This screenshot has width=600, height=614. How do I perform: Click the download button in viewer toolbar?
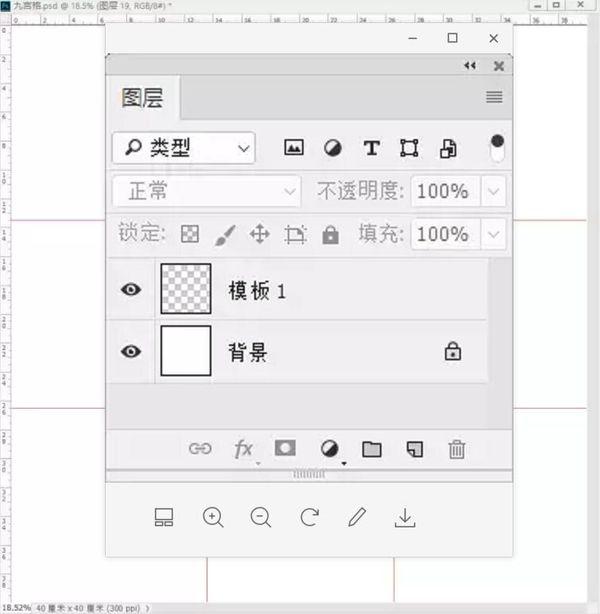(x=405, y=517)
